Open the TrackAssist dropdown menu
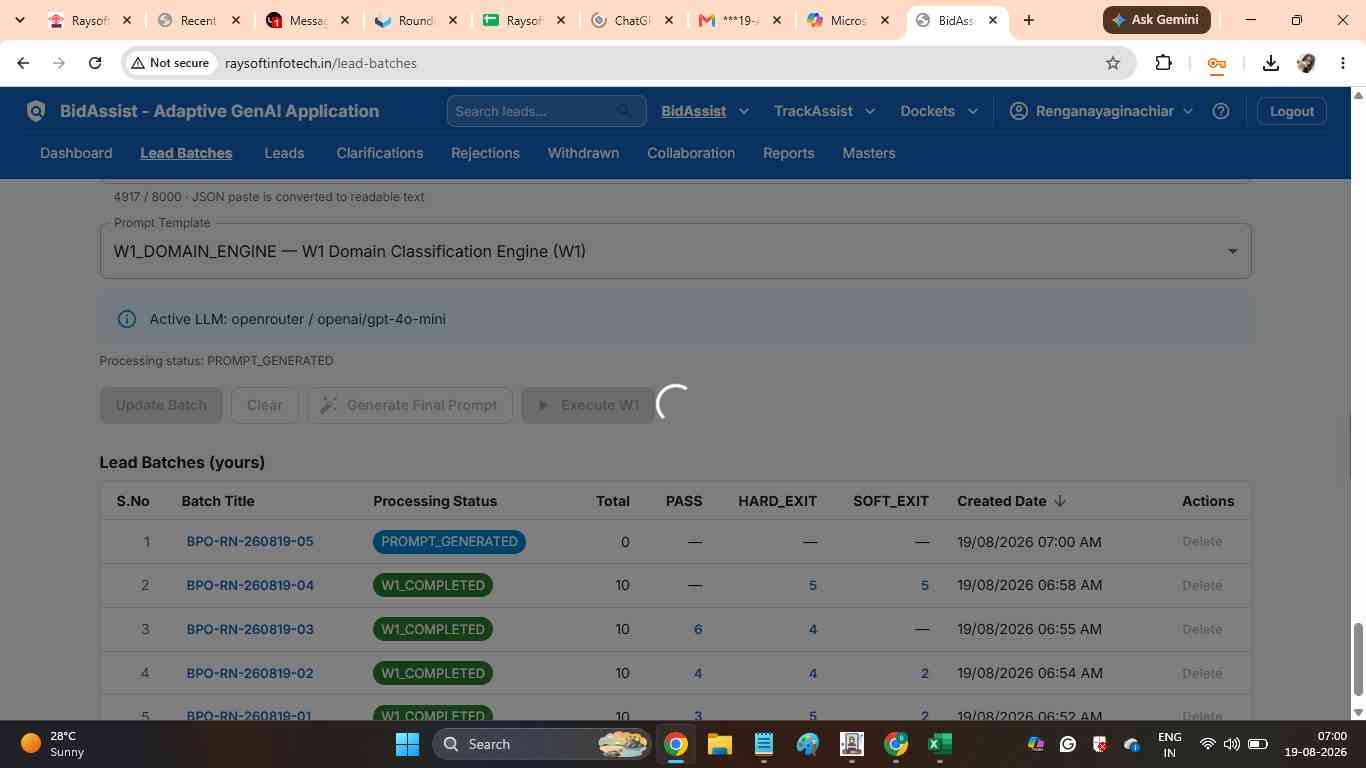Image resolution: width=1366 pixels, height=768 pixels. [824, 111]
